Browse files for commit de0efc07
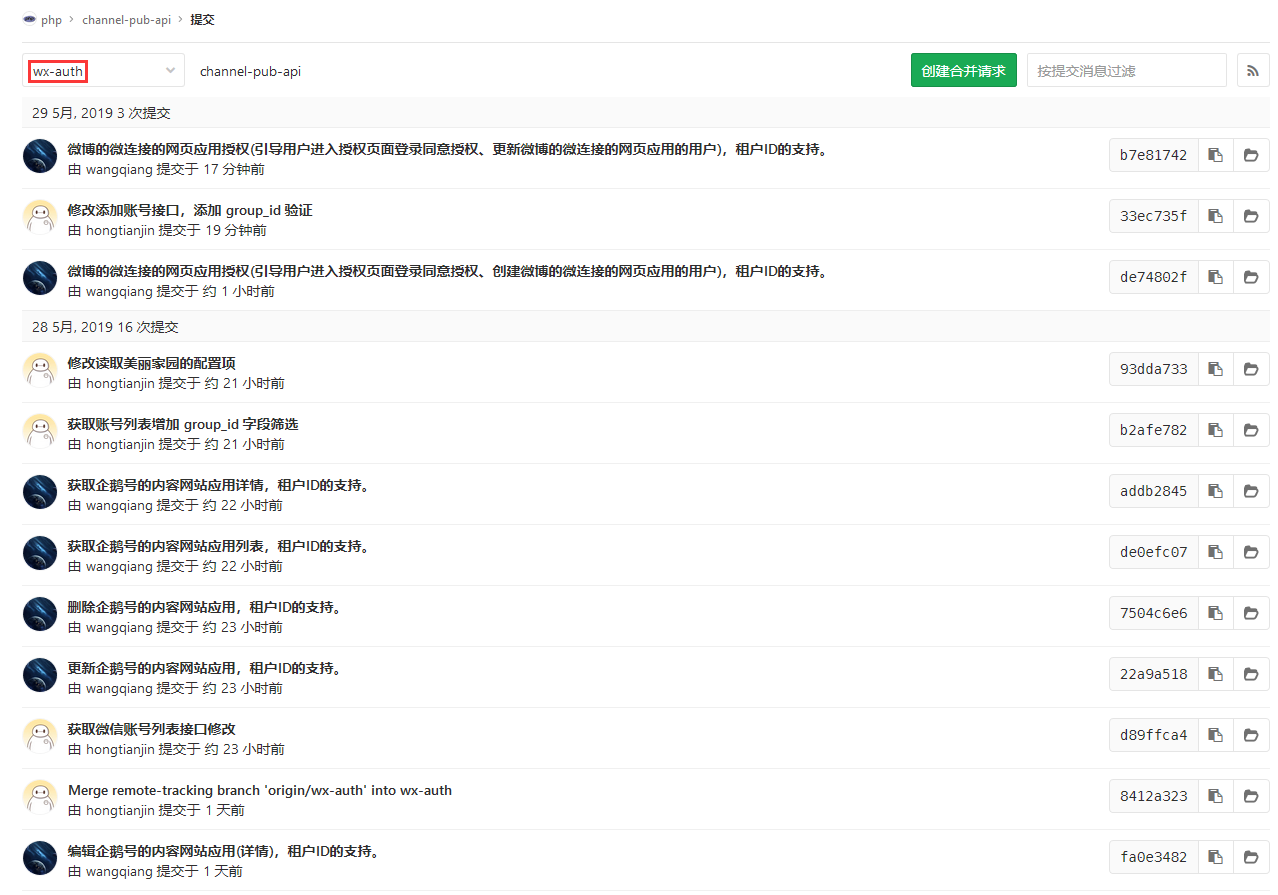The width and height of the screenshot is (1278, 895). (x=1251, y=552)
